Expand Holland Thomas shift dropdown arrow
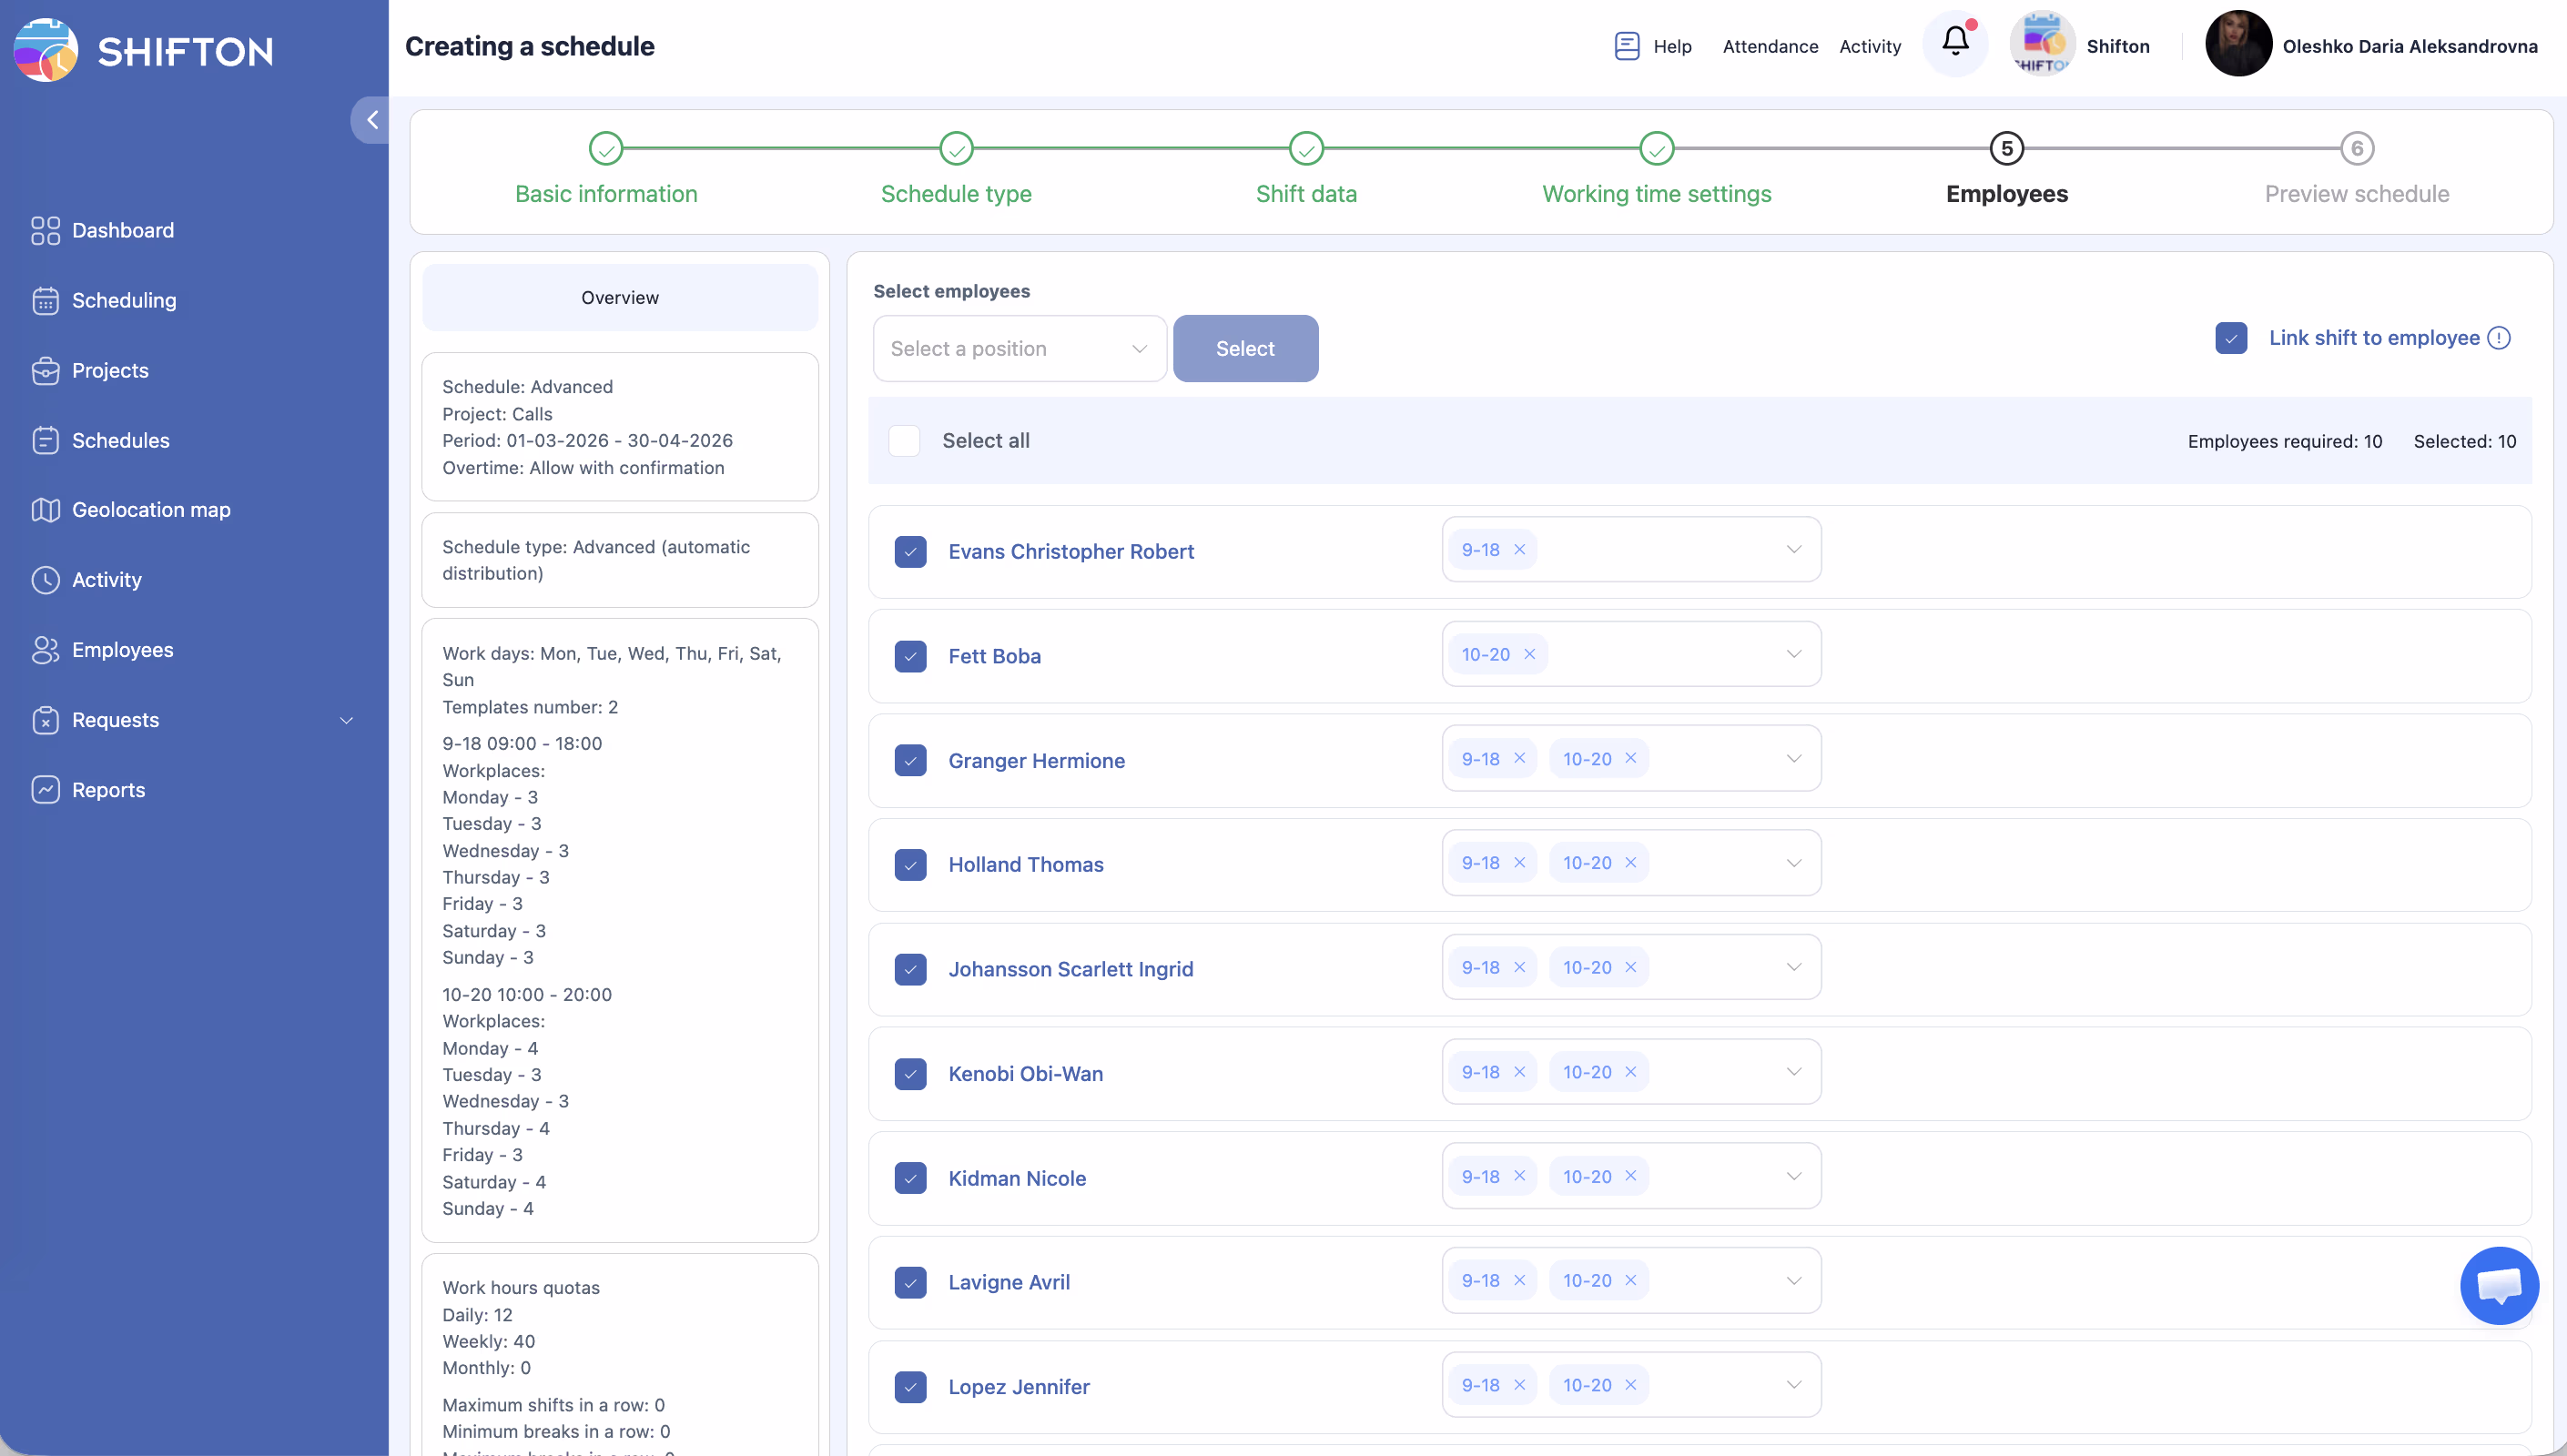This screenshot has height=1456, width=2567. click(x=1793, y=863)
